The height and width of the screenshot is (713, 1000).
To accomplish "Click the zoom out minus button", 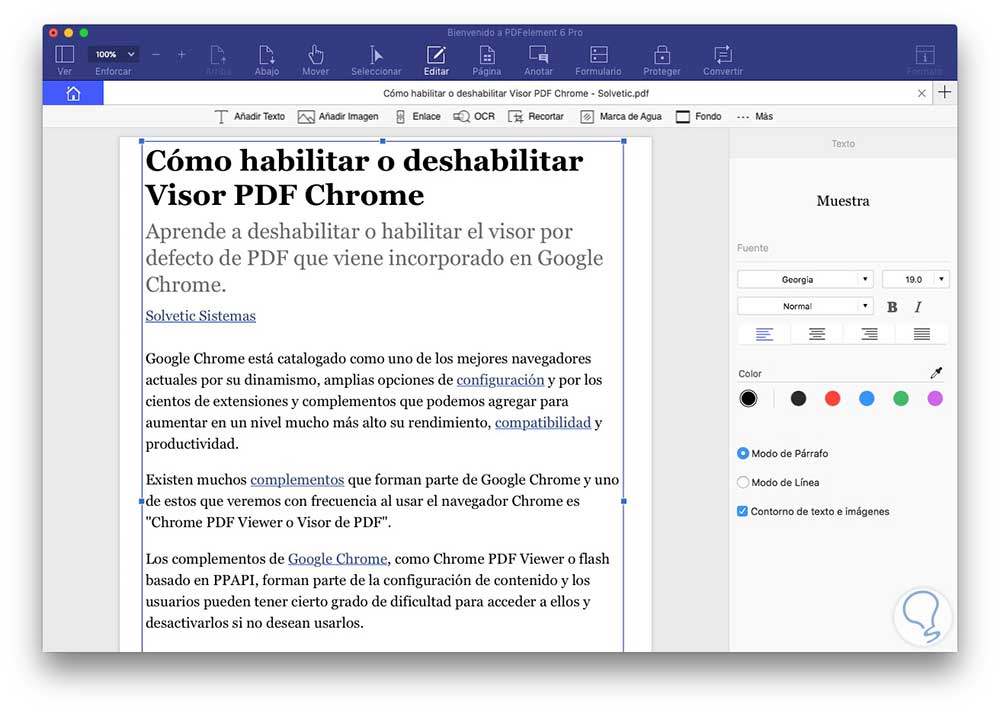I will pyautogui.click(x=156, y=55).
